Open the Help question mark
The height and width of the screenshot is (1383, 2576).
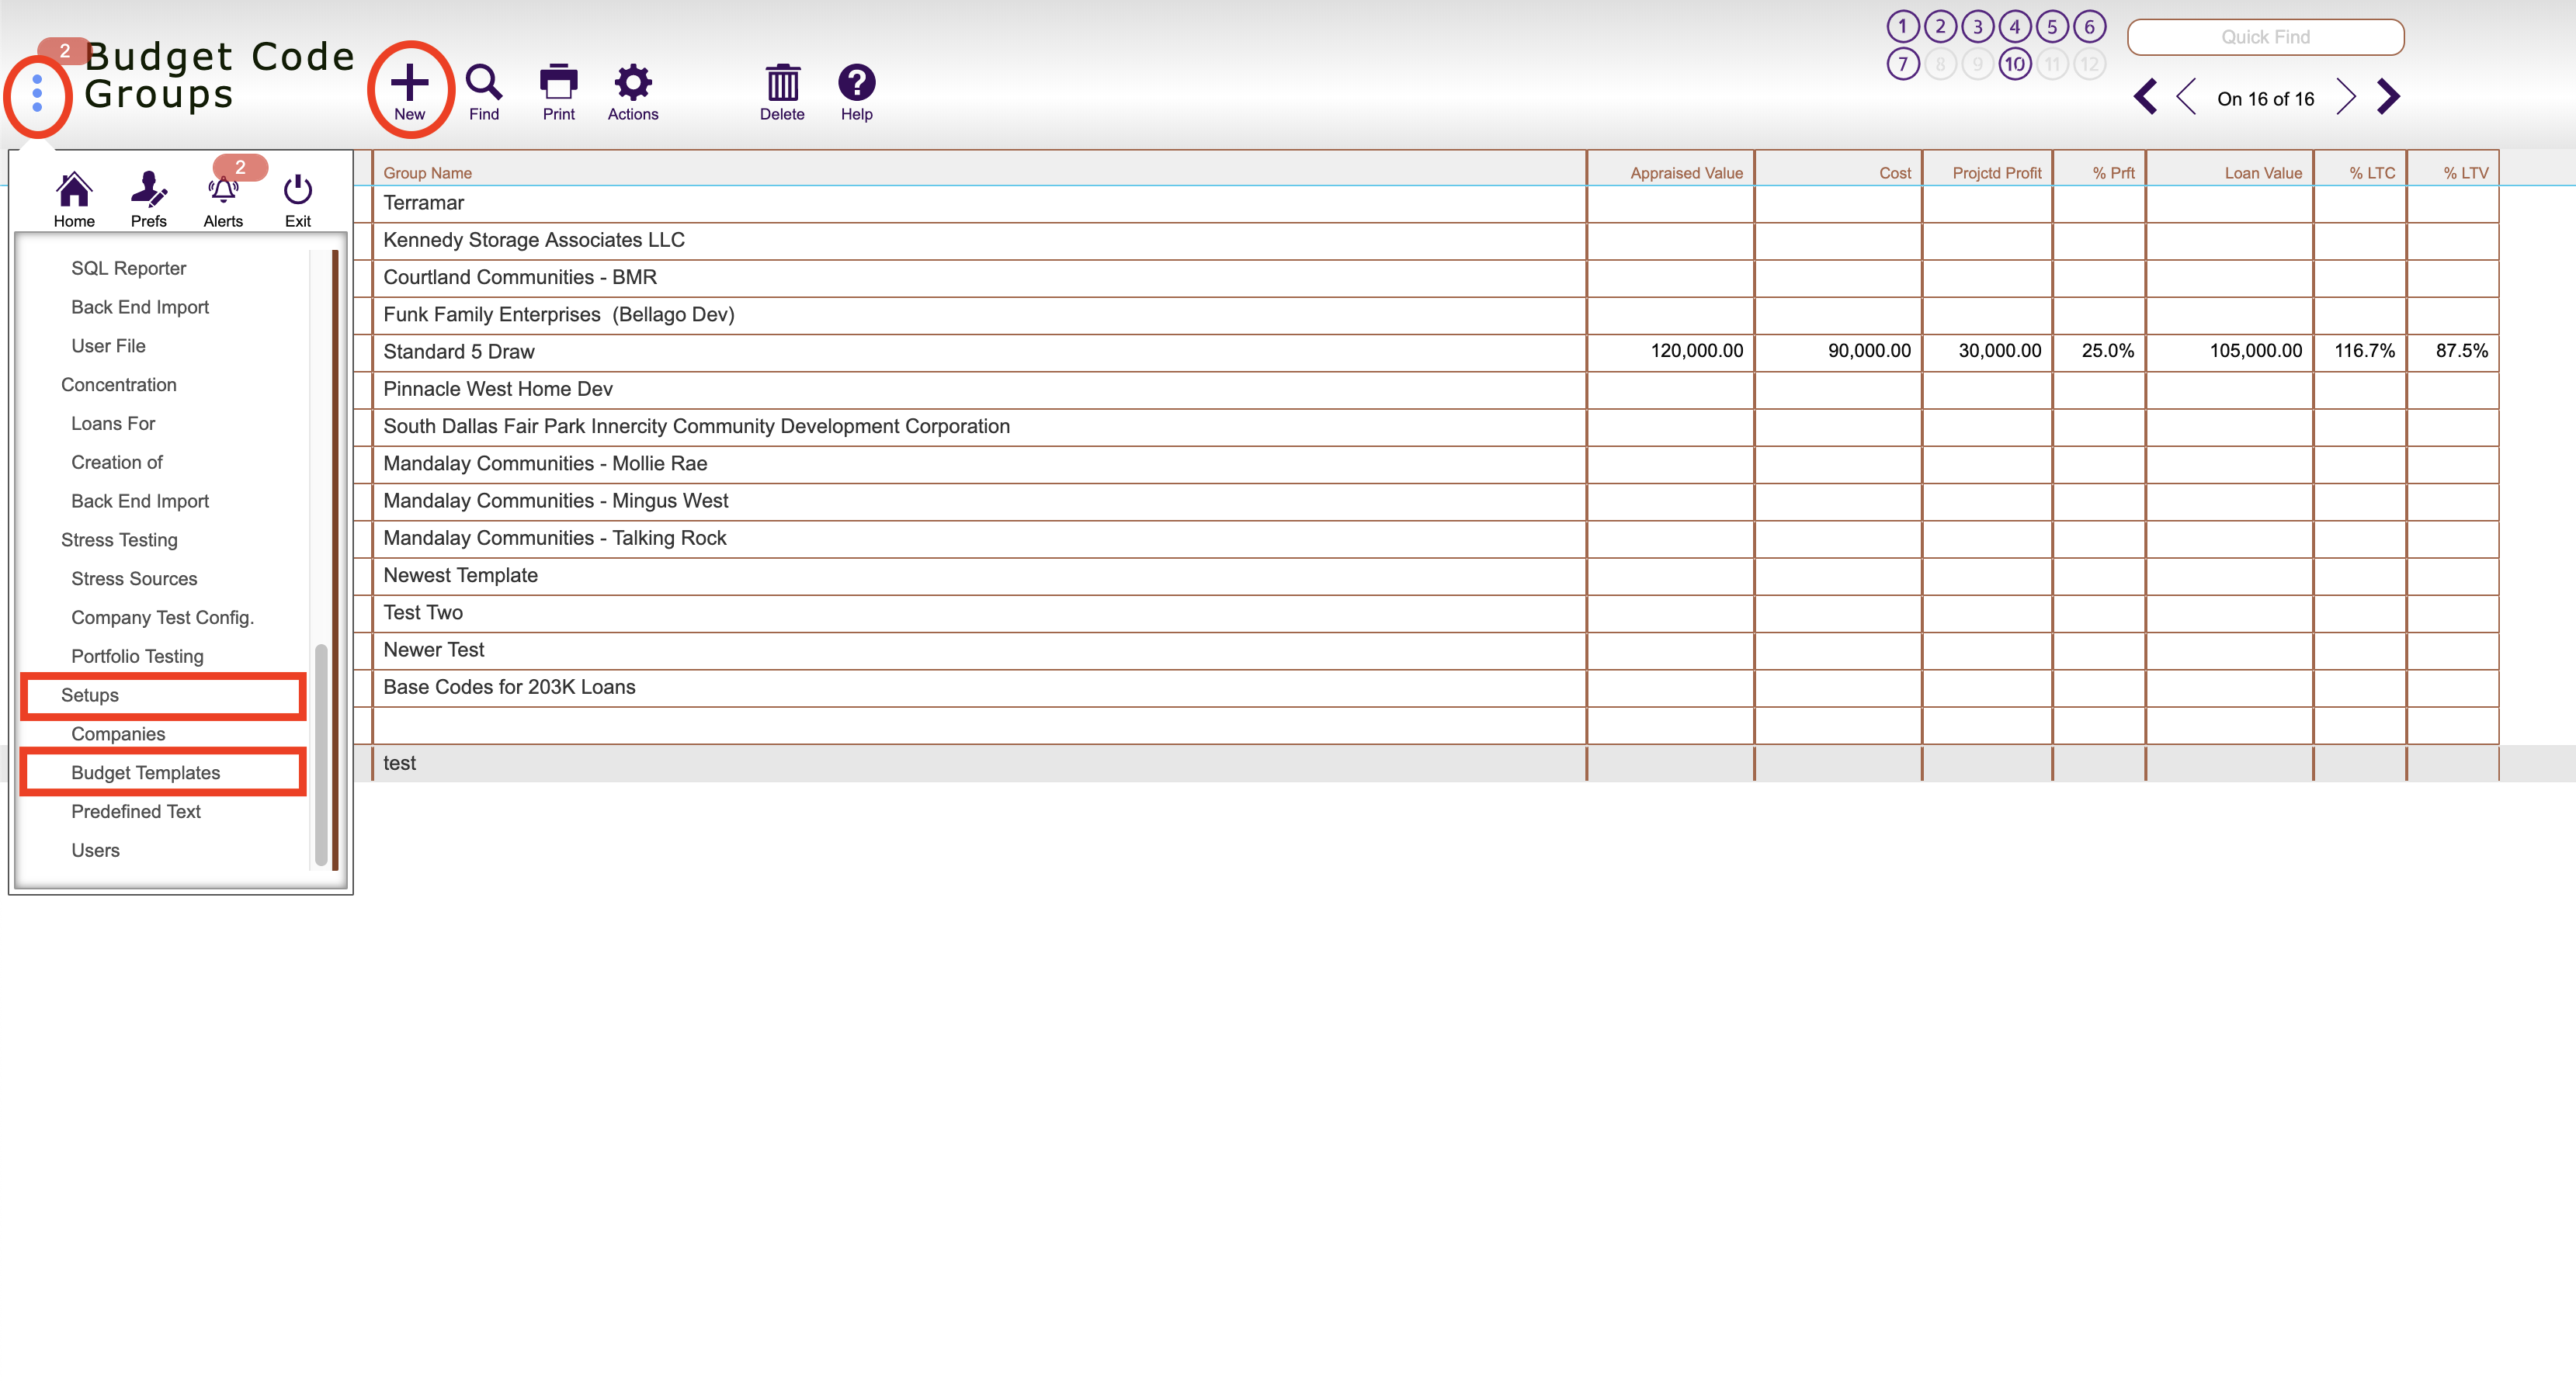pyautogui.click(x=857, y=92)
